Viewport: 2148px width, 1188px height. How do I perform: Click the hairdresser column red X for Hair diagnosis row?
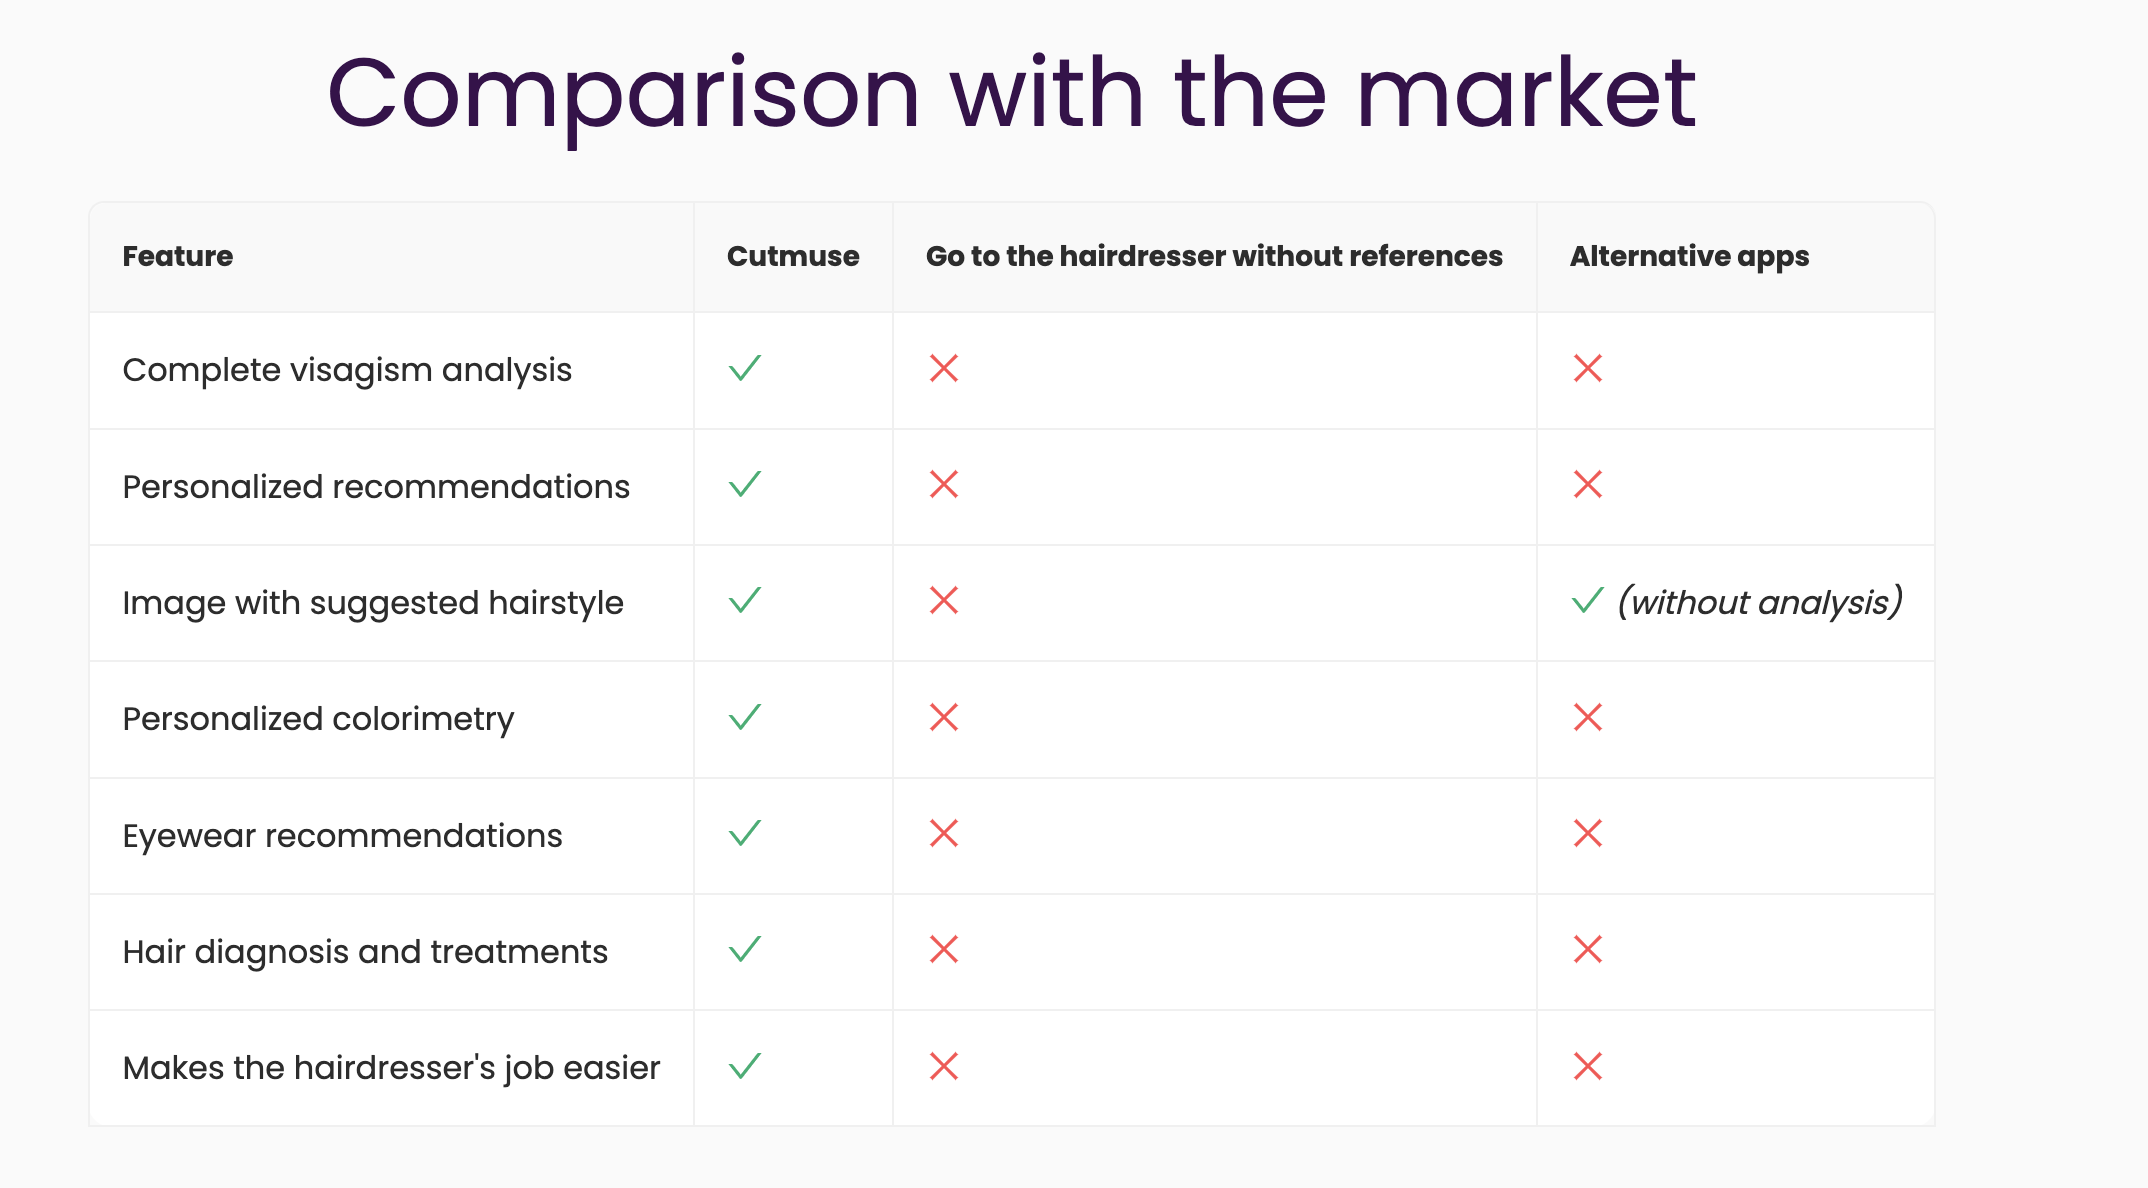[x=944, y=949]
